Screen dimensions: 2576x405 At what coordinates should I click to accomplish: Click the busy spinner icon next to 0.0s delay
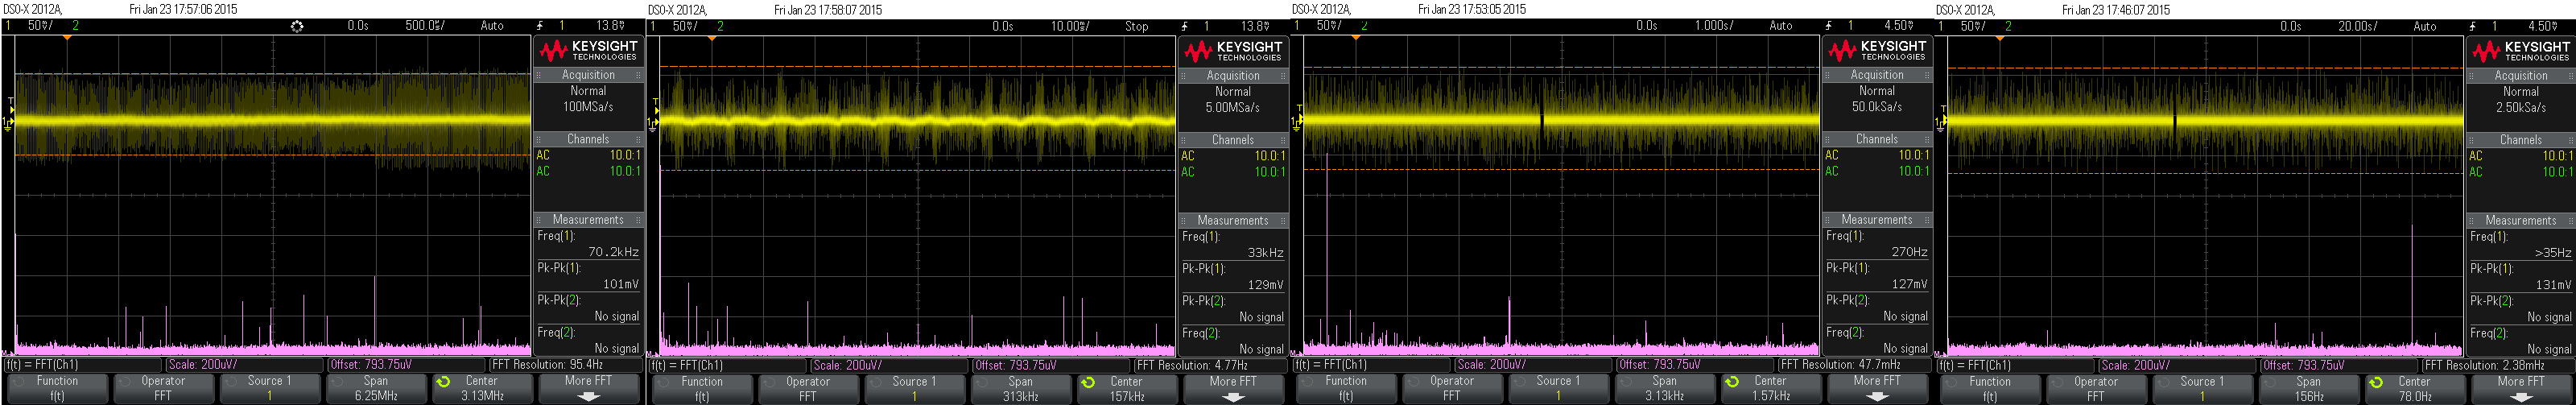pos(297,26)
